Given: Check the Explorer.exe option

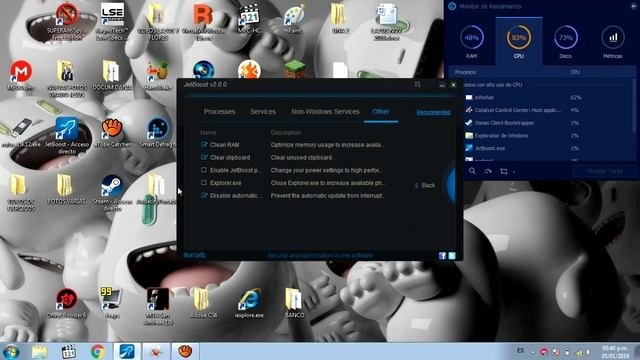Looking at the screenshot, I should pos(204,182).
